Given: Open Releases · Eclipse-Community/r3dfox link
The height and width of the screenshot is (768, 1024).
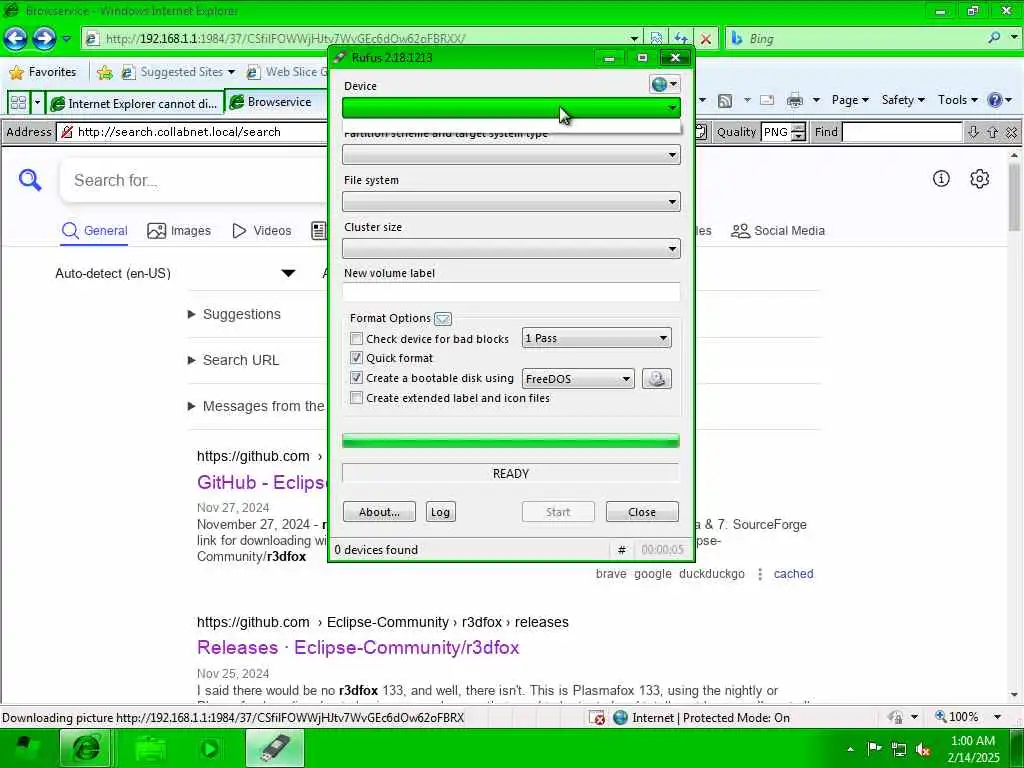Looking at the screenshot, I should click(358, 647).
